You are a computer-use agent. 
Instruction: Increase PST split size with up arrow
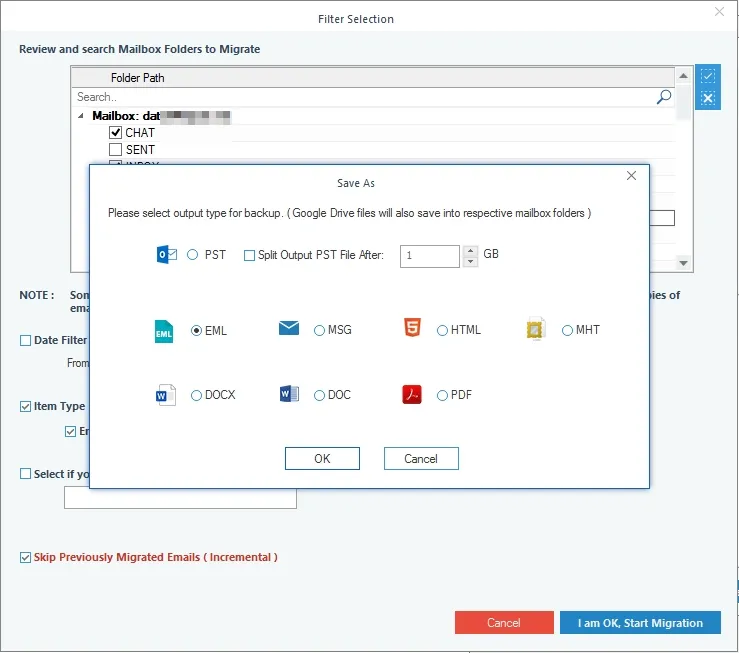[x=470, y=251]
